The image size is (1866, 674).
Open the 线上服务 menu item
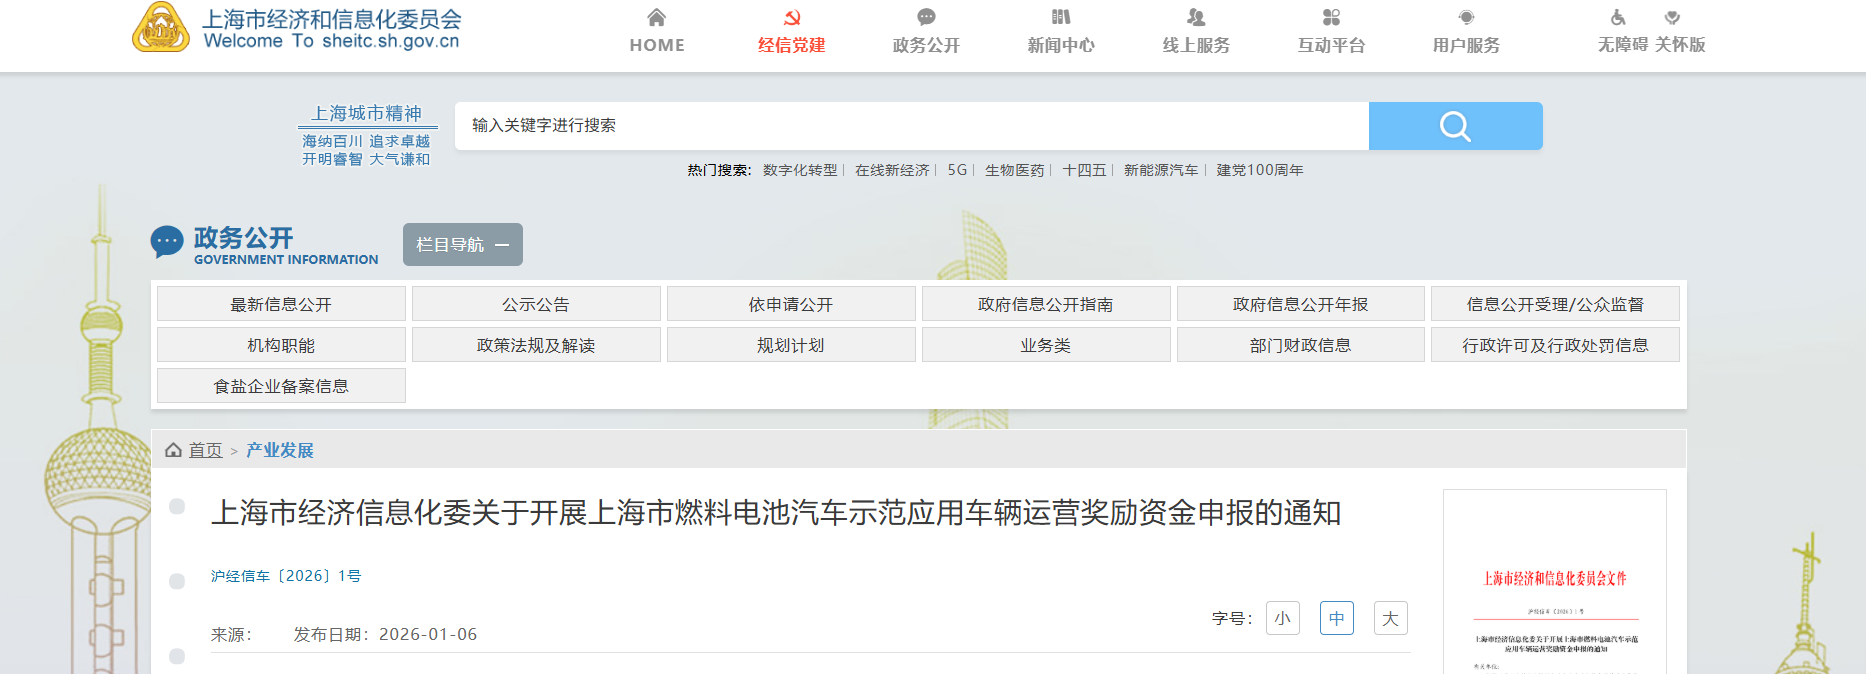(1196, 45)
